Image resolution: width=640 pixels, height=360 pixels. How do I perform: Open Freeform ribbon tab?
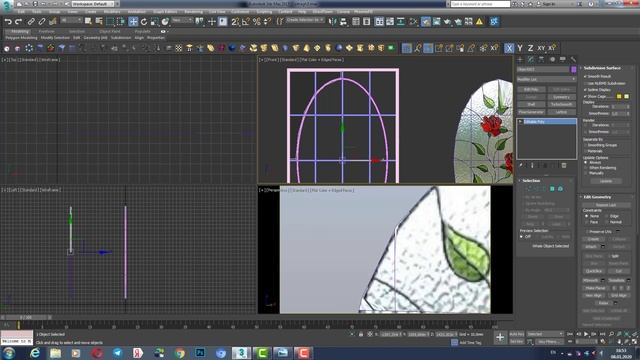pyautogui.click(x=47, y=31)
